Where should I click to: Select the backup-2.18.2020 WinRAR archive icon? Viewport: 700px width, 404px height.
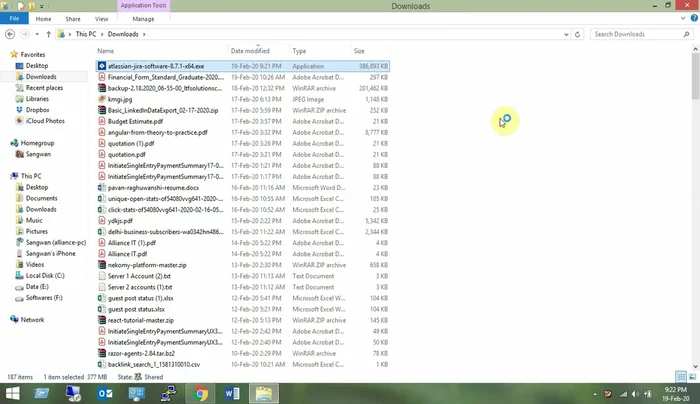coord(102,88)
